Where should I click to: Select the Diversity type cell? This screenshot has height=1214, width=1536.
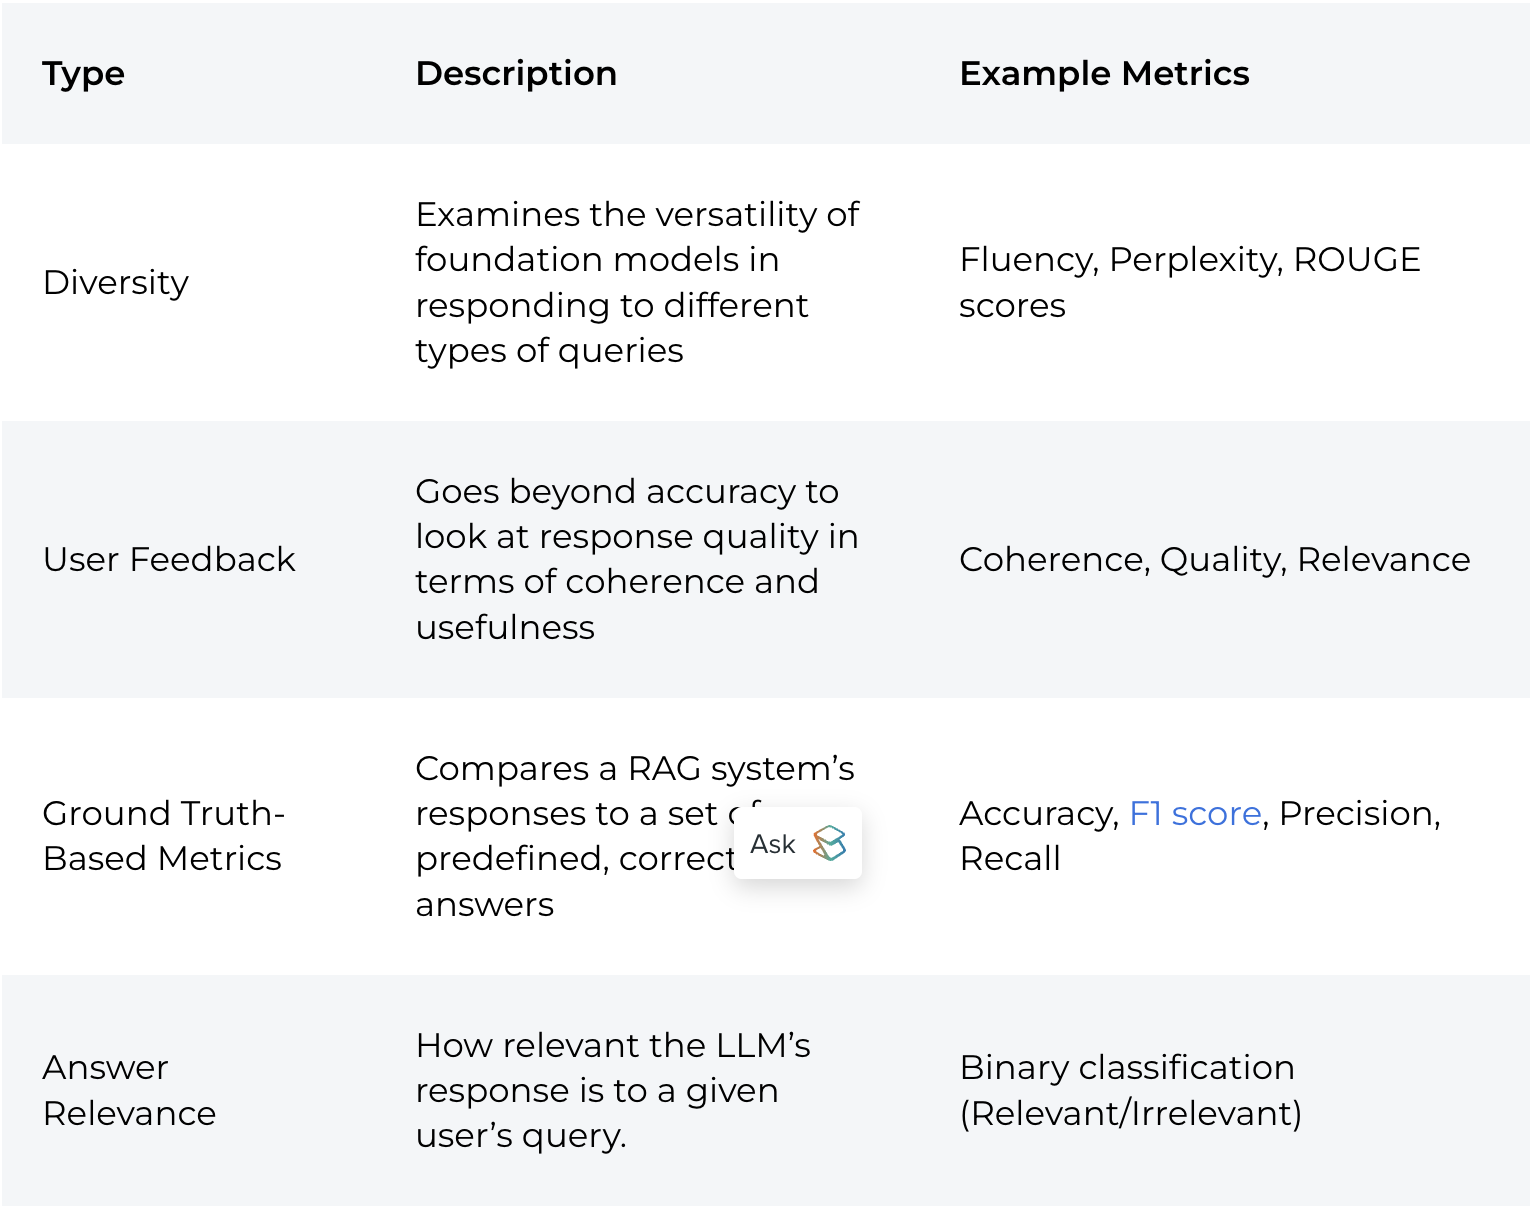116,283
